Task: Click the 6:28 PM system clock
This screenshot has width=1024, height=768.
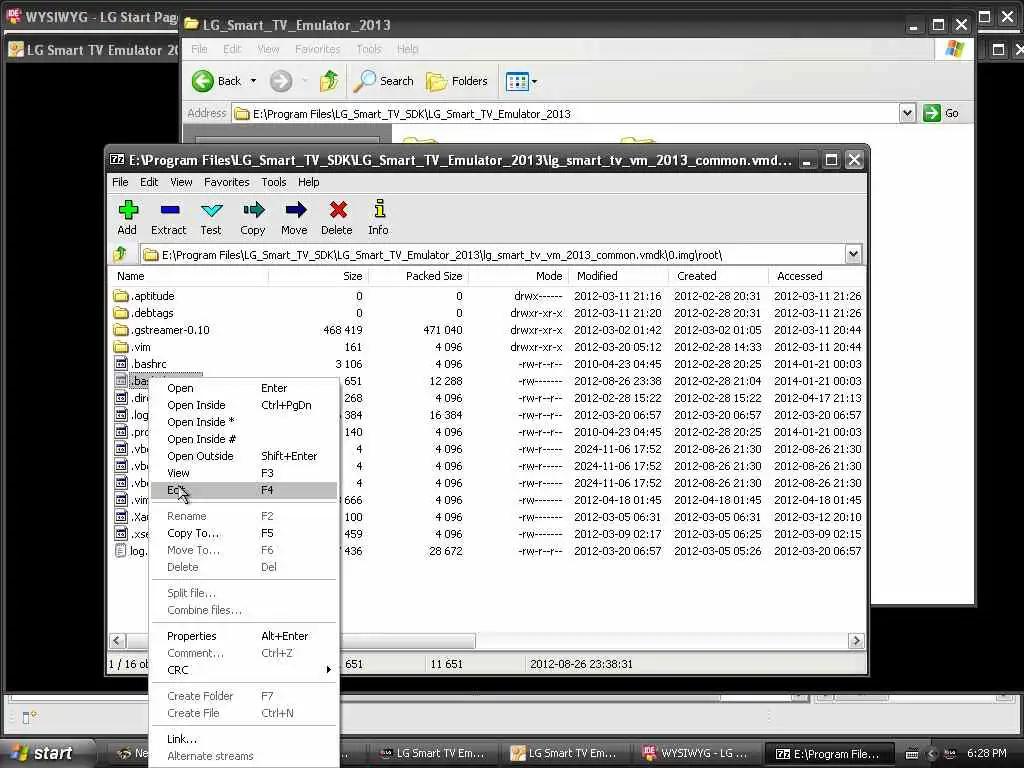Action: (x=986, y=753)
